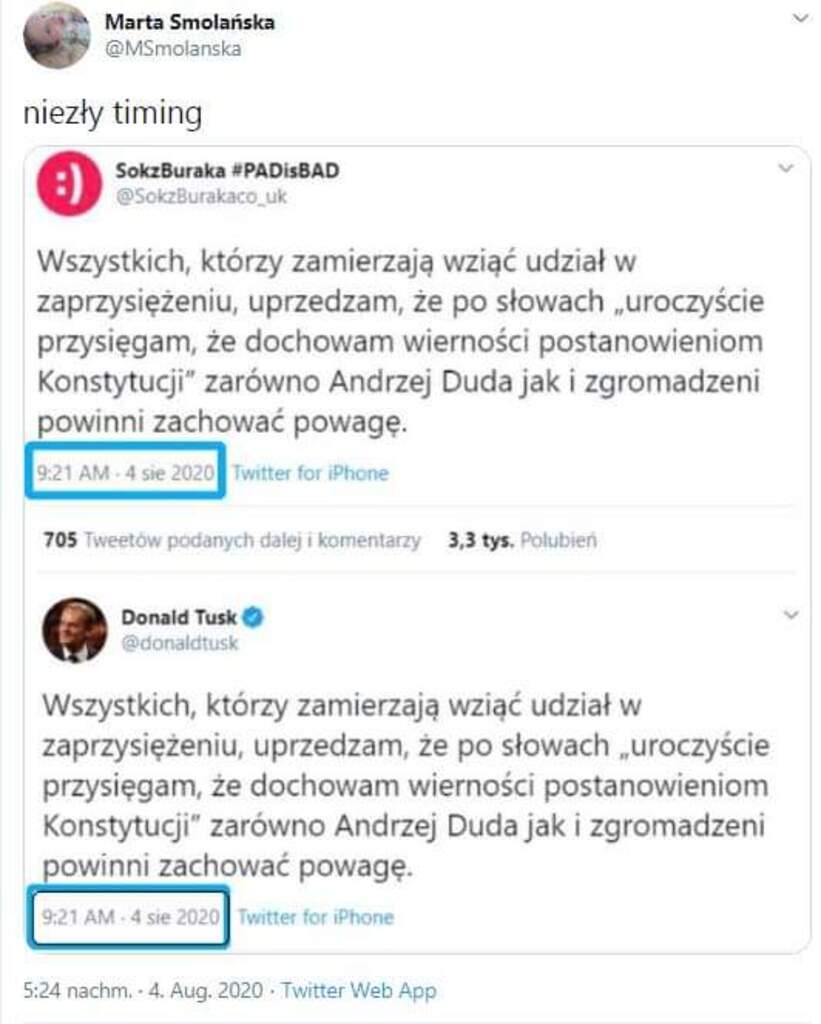Open the 5:24 nachm. 4. Aug. 2020 timestamp

143,991
